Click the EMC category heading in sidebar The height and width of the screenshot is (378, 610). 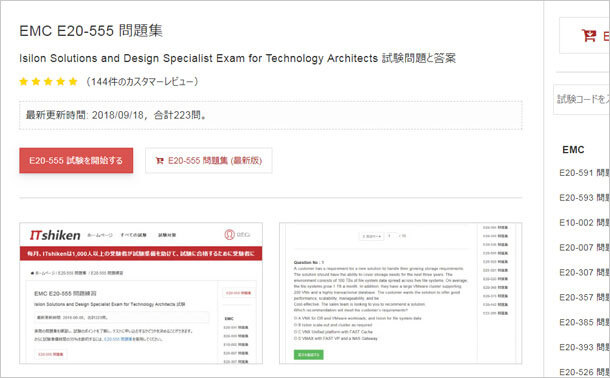pos(573,150)
